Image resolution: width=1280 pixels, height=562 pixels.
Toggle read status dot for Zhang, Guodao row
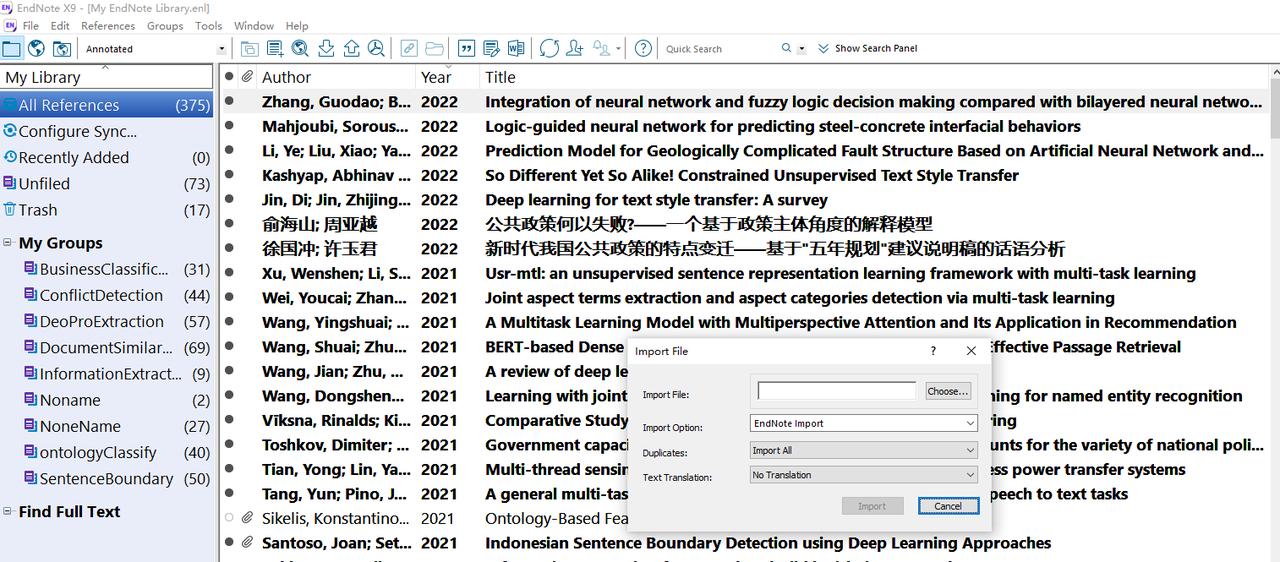pyautogui.click(x=229, y=102)
